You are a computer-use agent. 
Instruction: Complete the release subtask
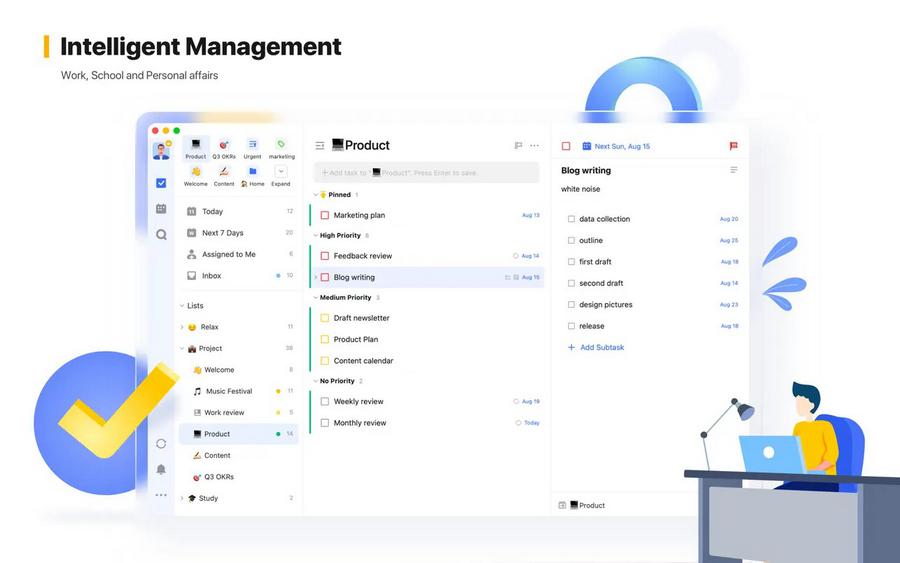(x=571, y=326)
